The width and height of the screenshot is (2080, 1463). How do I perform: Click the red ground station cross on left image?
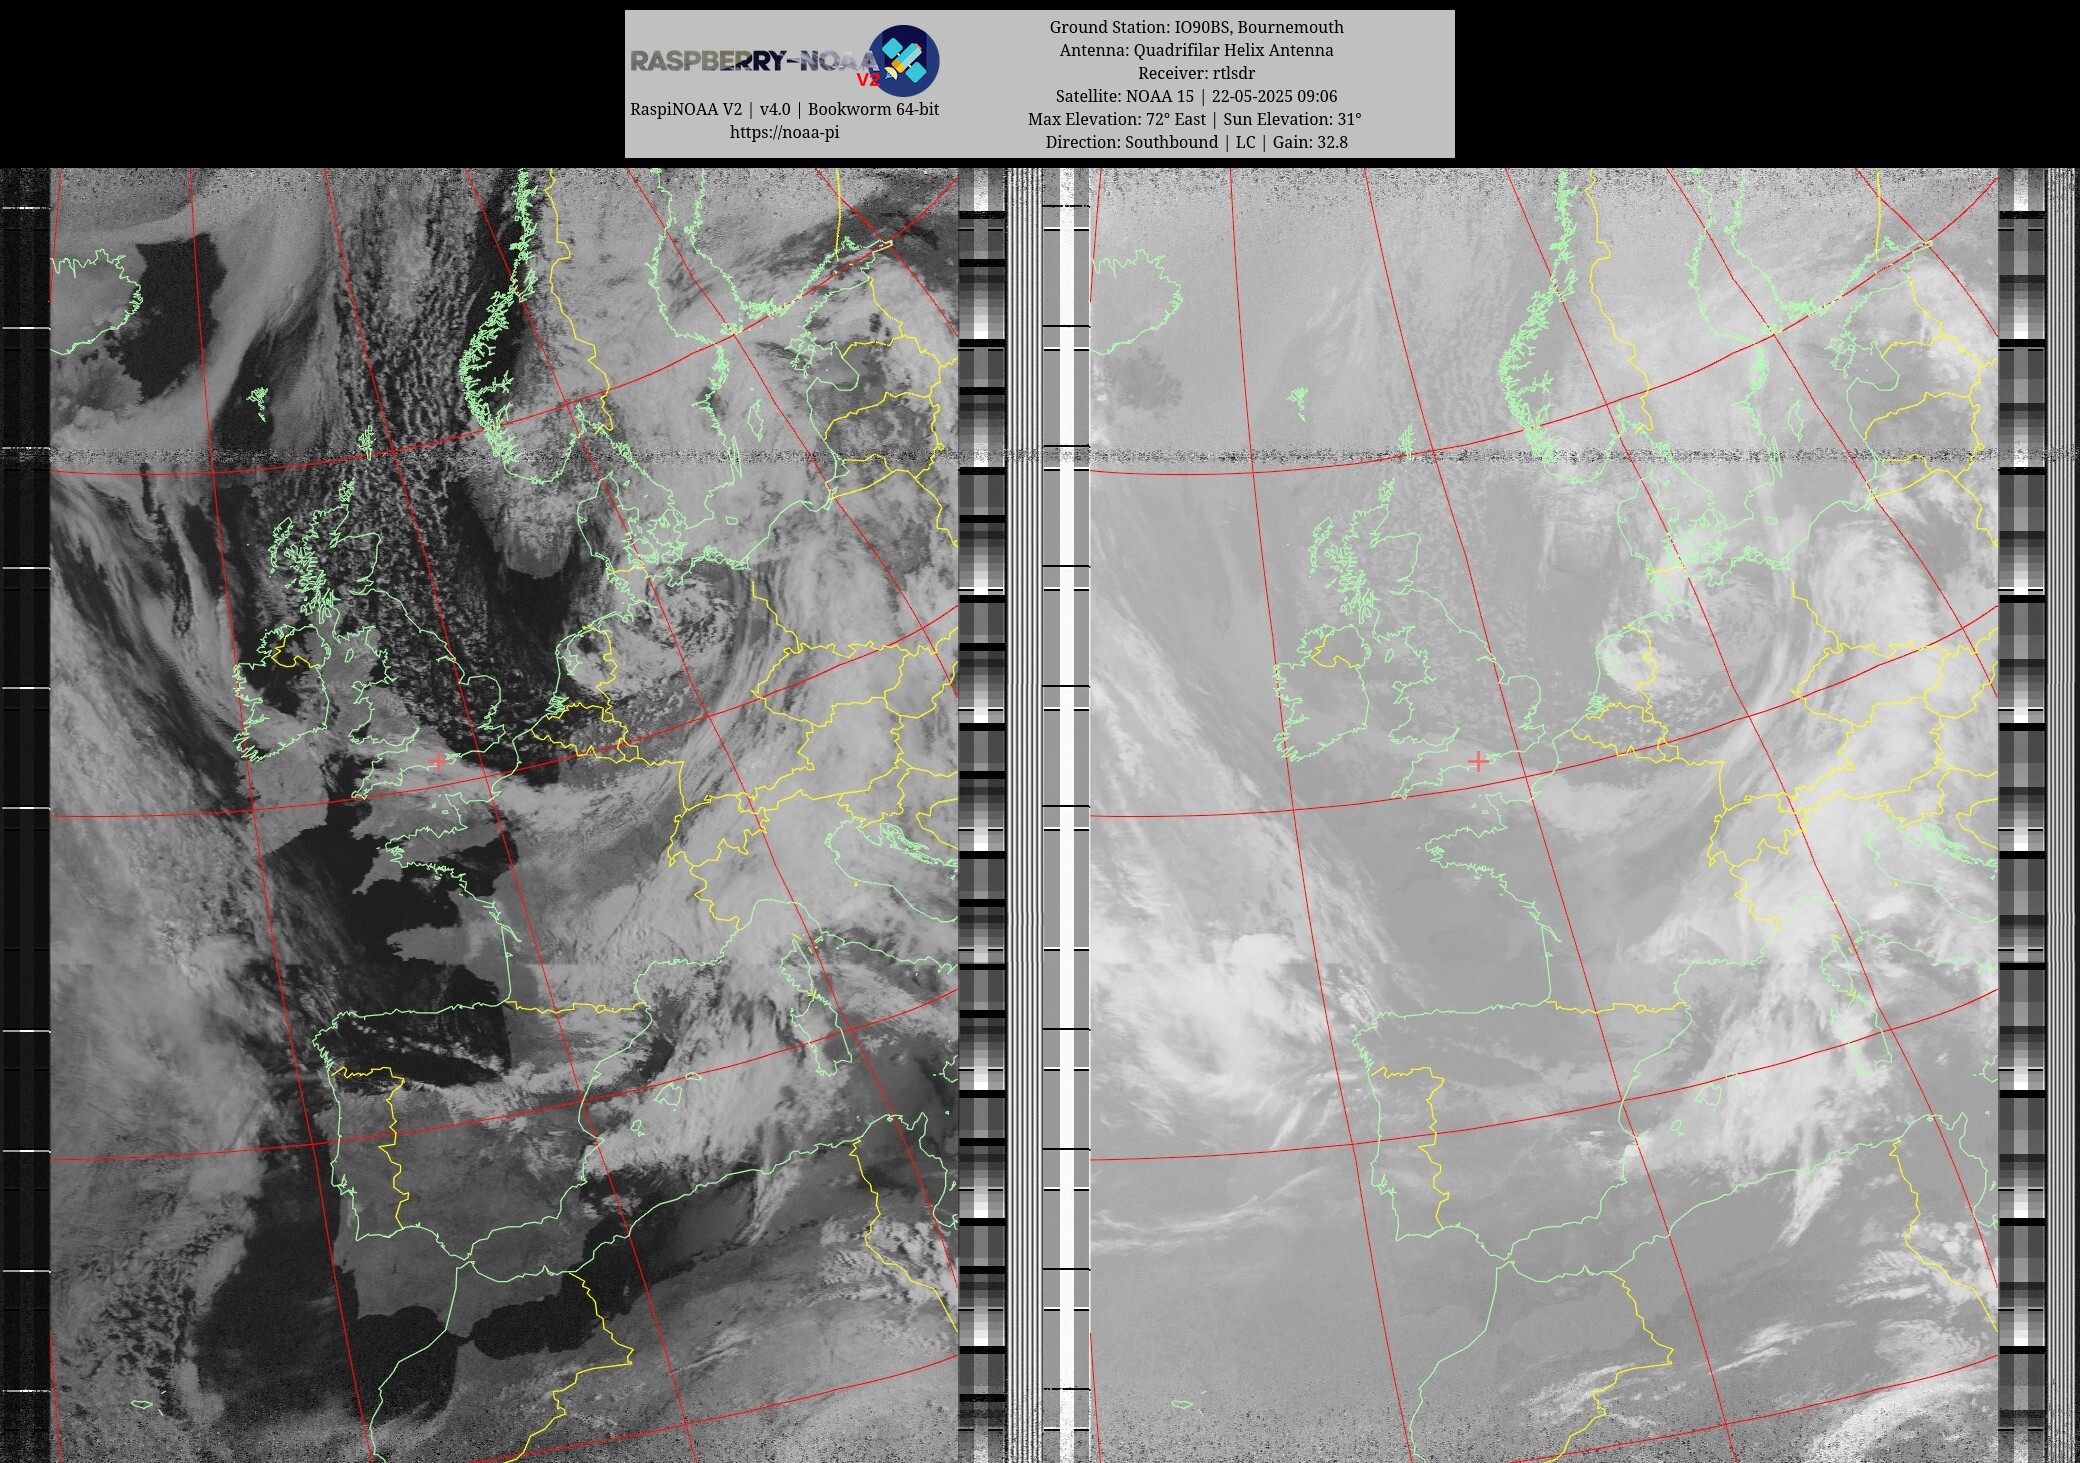[x=437, y=761]
